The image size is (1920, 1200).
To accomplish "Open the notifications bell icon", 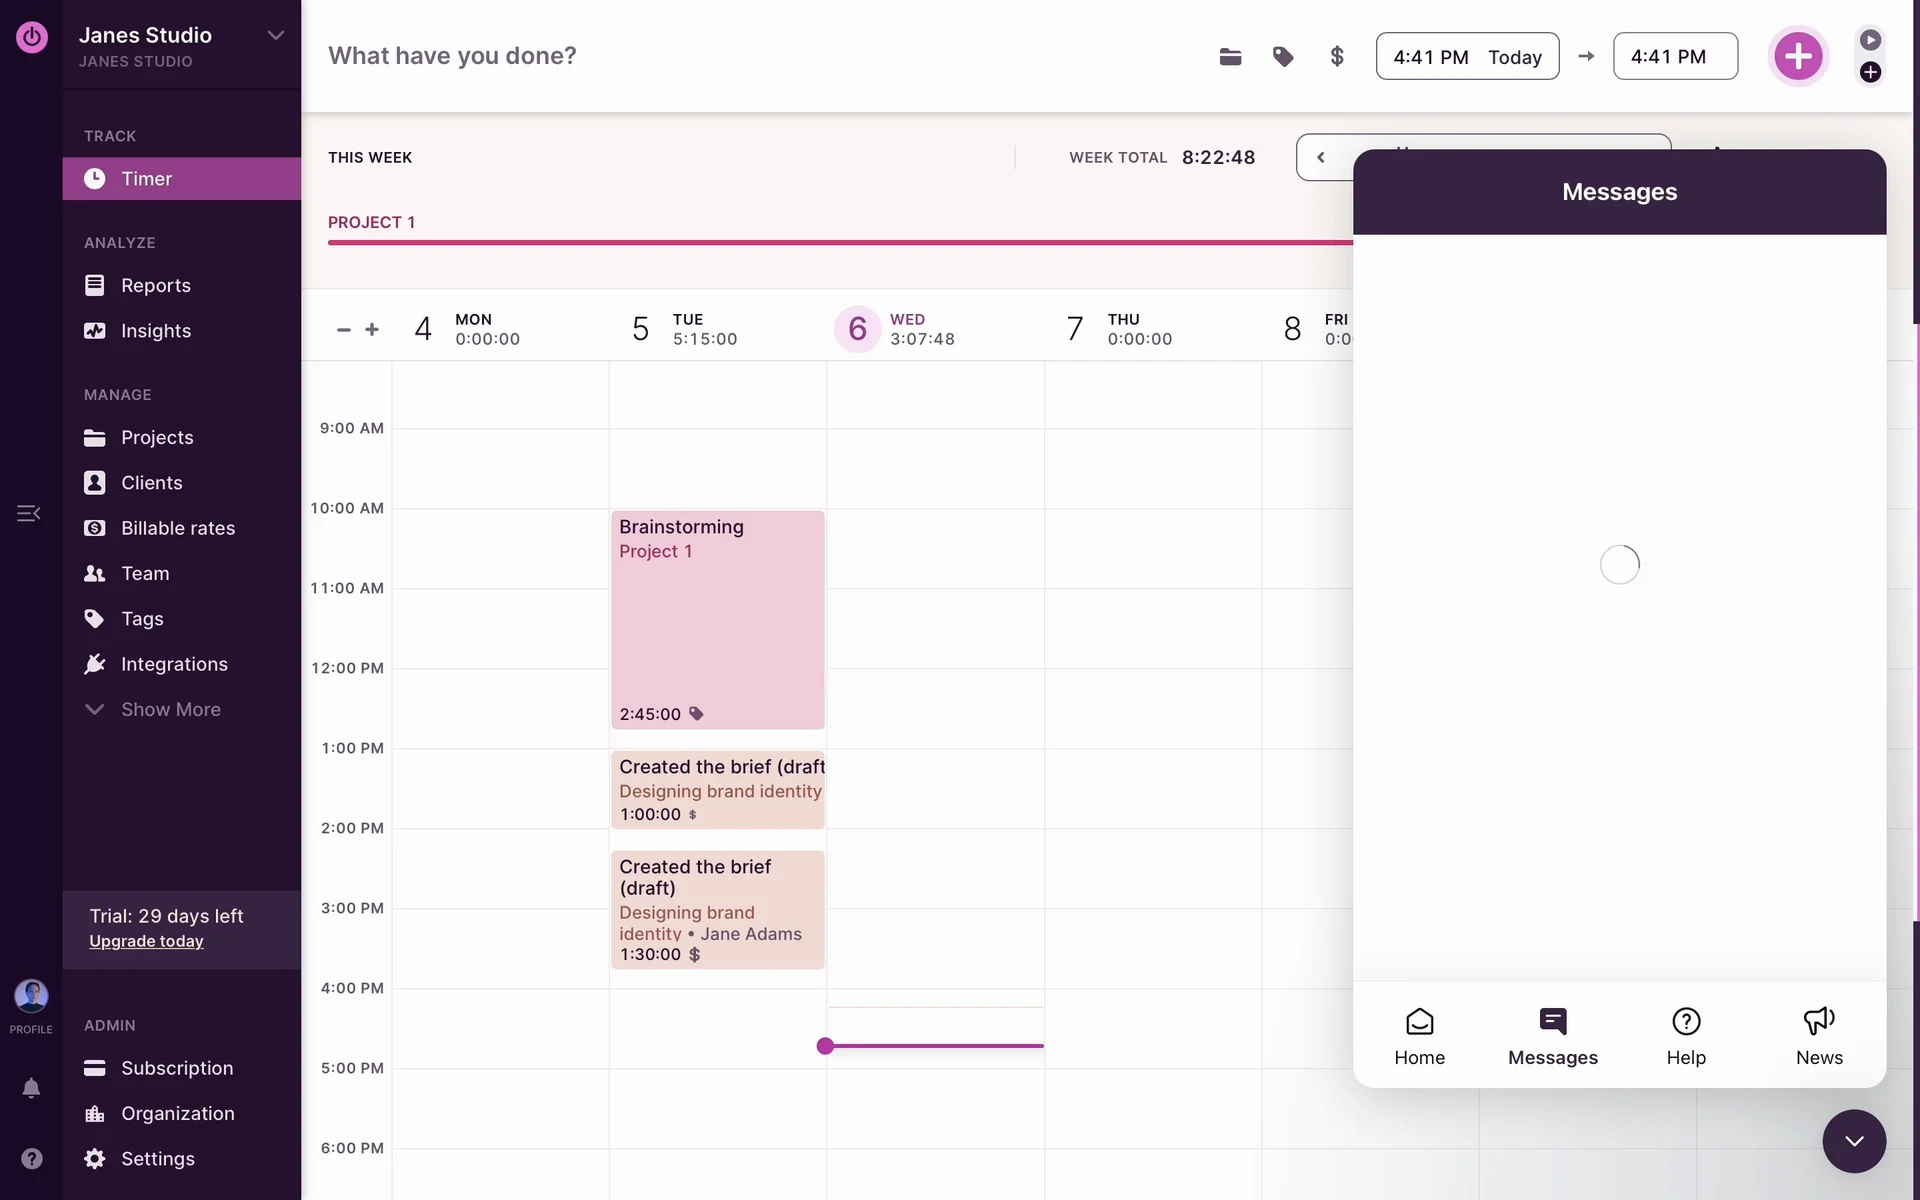I will 31,1088.
